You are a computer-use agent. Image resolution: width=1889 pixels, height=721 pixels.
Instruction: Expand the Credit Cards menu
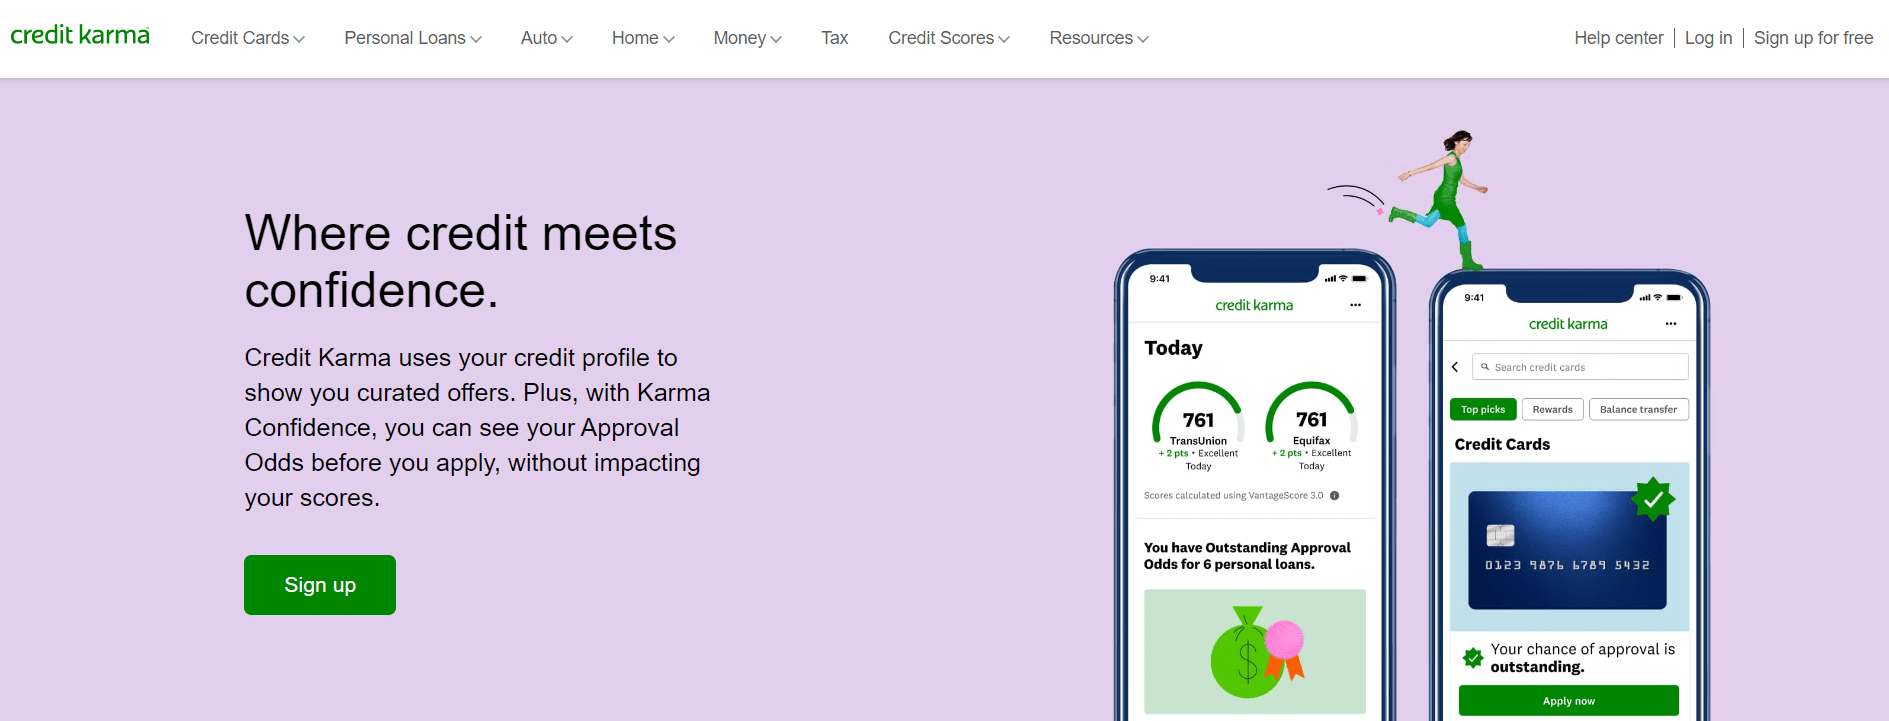coord(248,38)
